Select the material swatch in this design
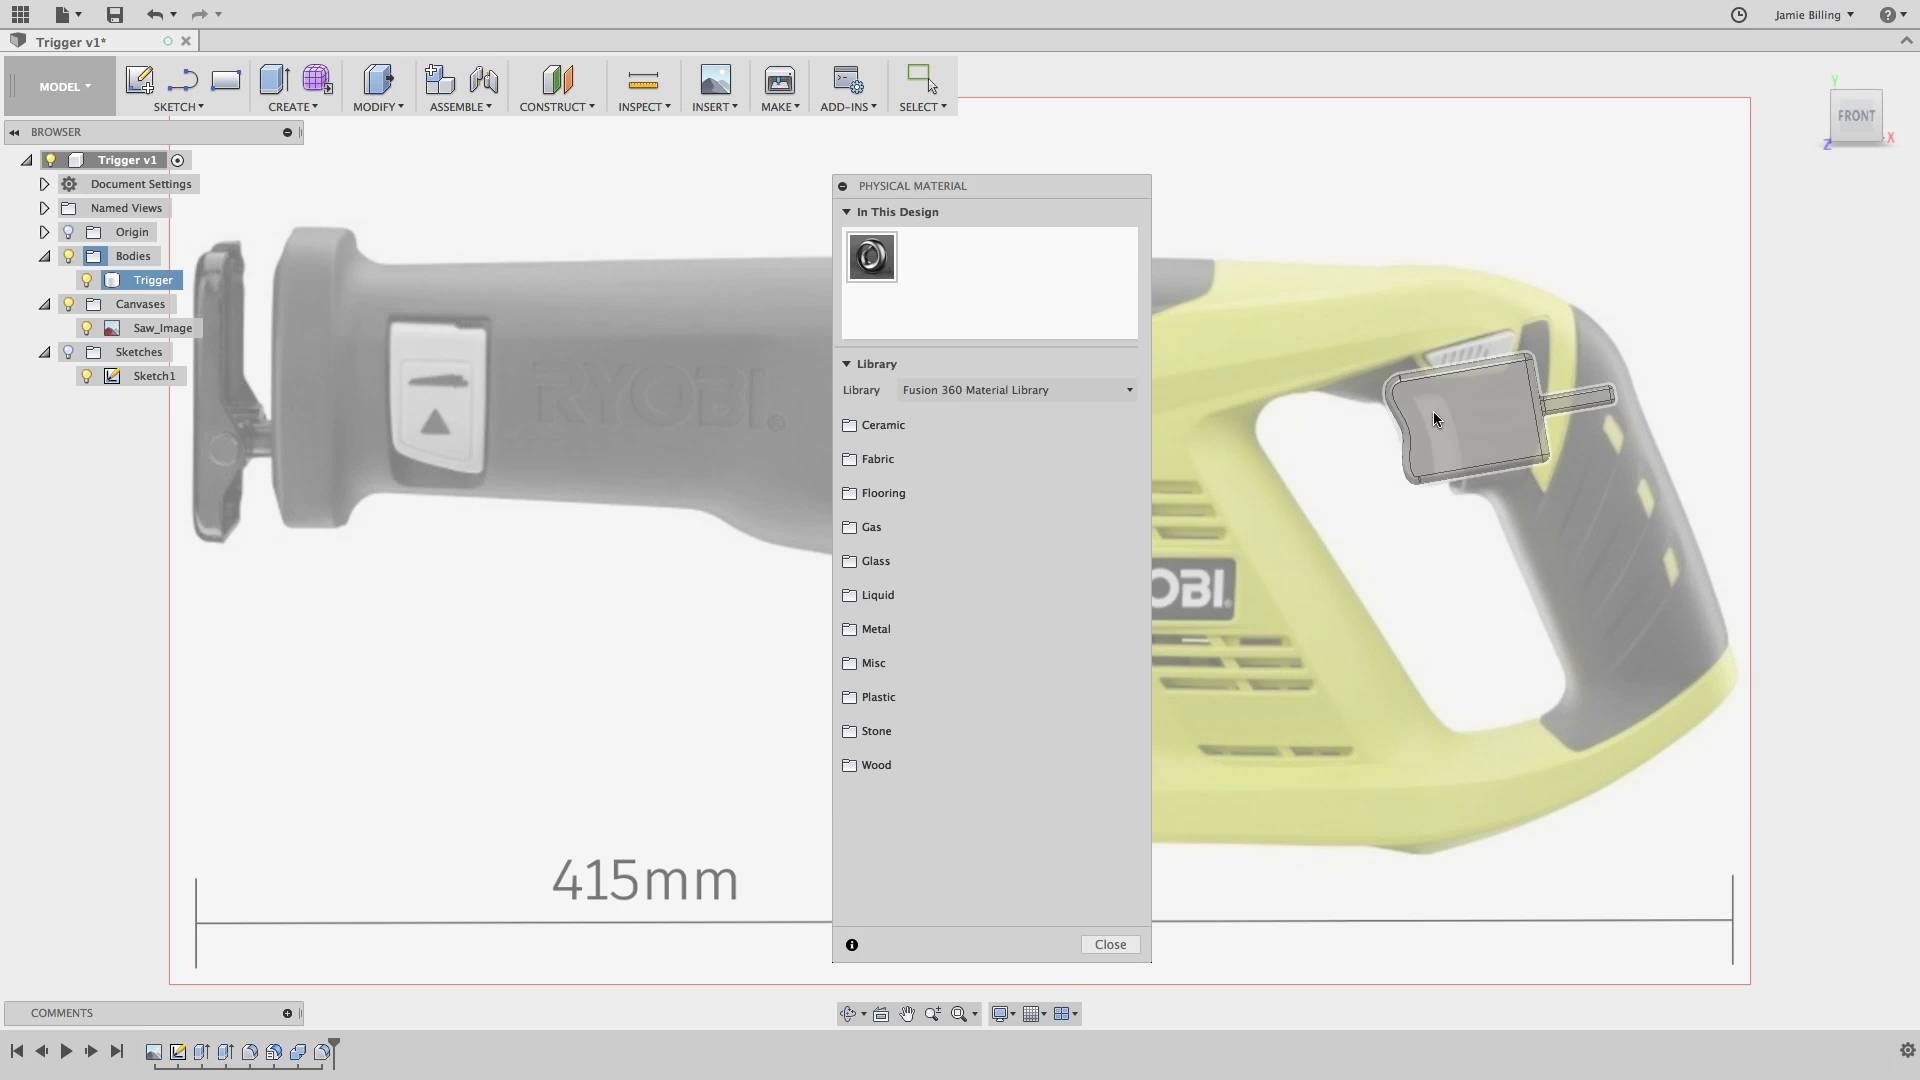Viewport: 1920px width, 1080px height. (871, 257)
